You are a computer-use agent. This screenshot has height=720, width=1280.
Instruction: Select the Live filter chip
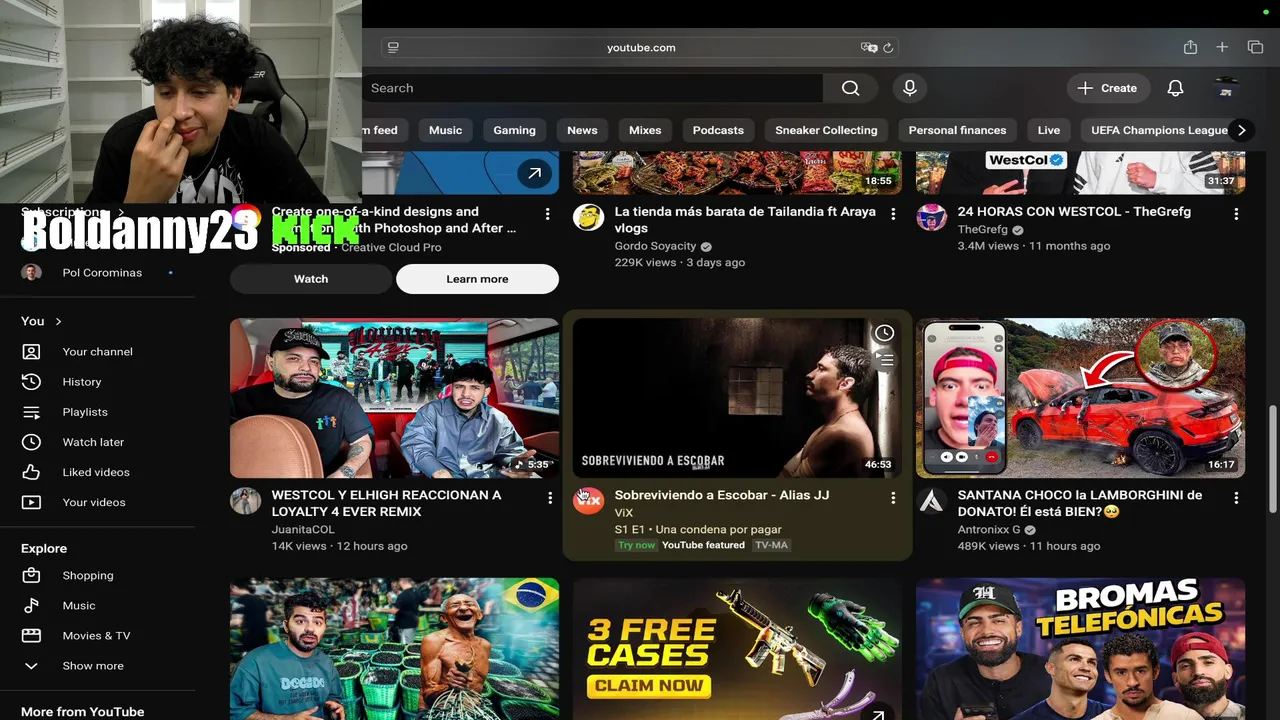pos(1048,130)
